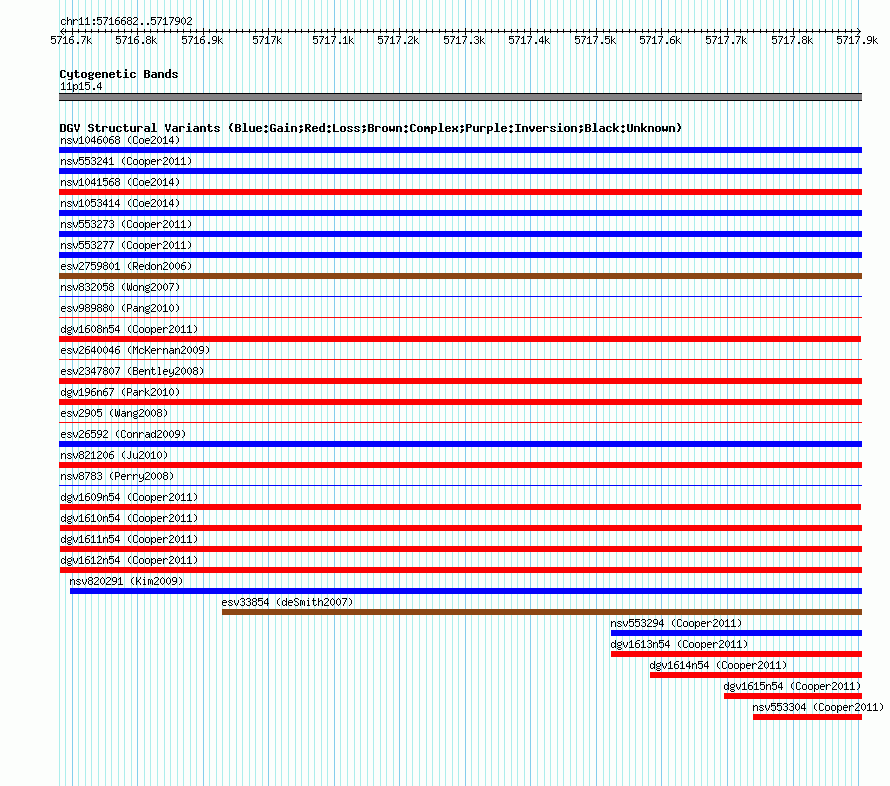Click the red loss bar for nsv1041568
Screen dimensions: 890x786
point(460,192)
